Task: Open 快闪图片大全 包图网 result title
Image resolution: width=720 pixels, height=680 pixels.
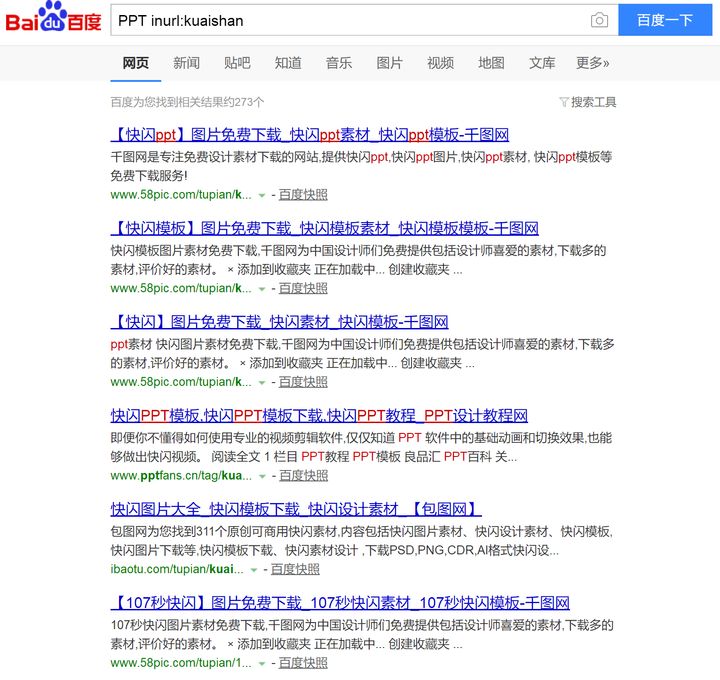Action: 296,509
